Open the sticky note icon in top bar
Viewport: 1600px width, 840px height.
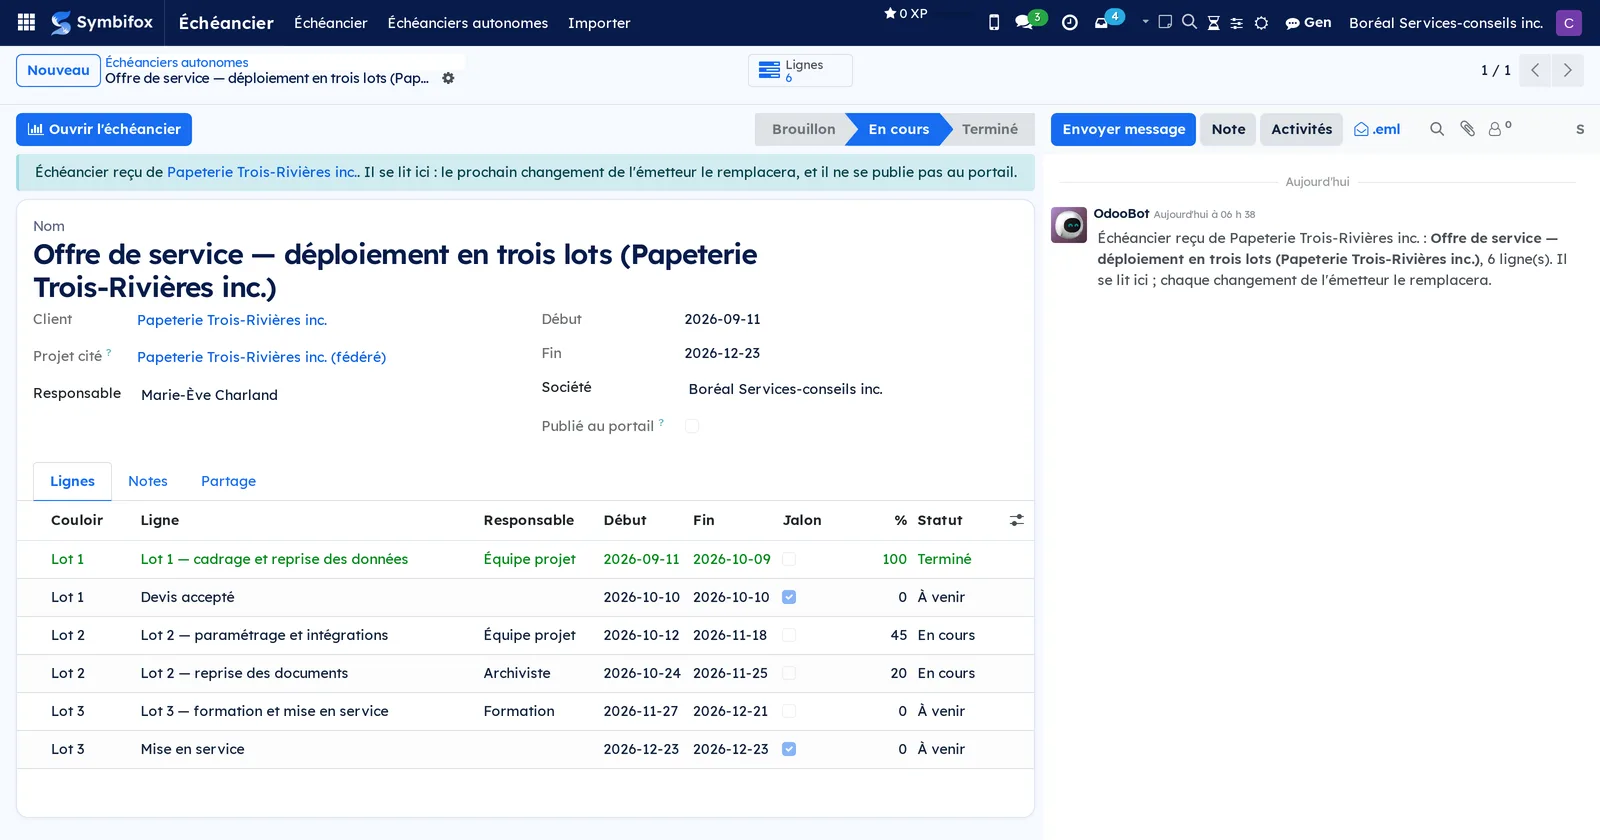tap(1165, 22)
